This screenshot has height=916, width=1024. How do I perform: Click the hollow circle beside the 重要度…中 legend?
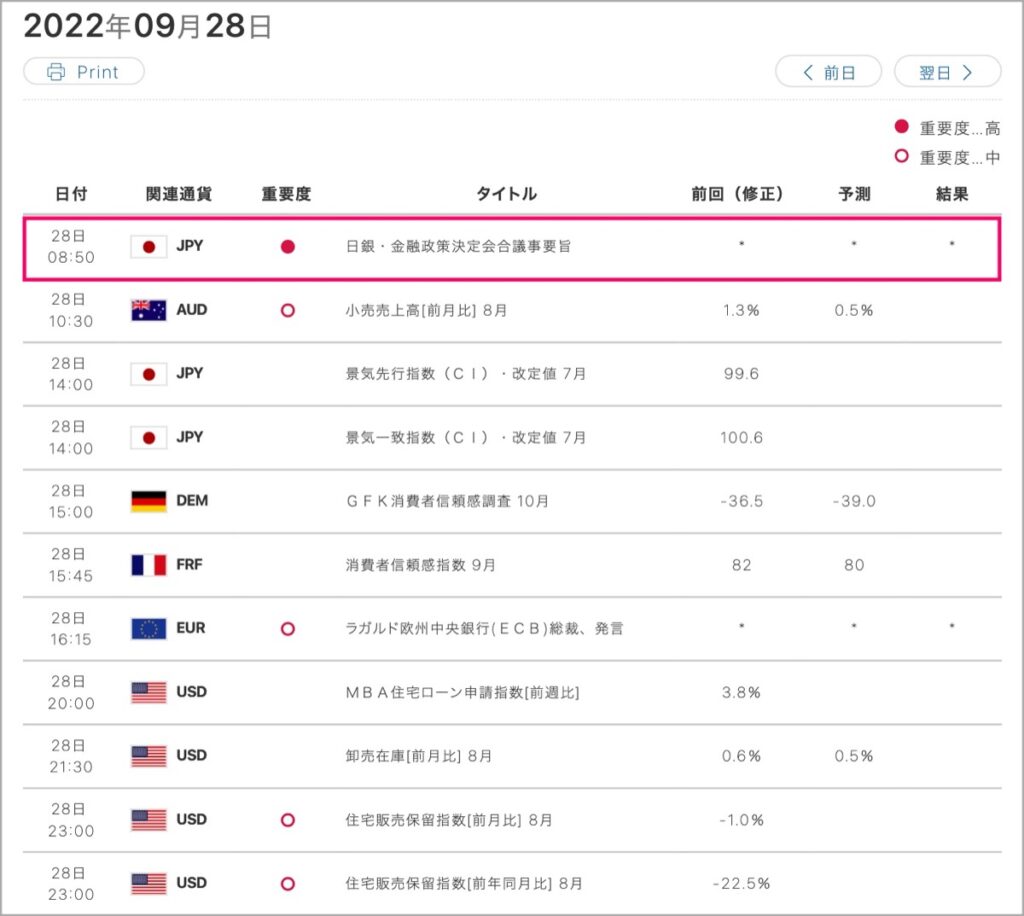pos(902,156)
